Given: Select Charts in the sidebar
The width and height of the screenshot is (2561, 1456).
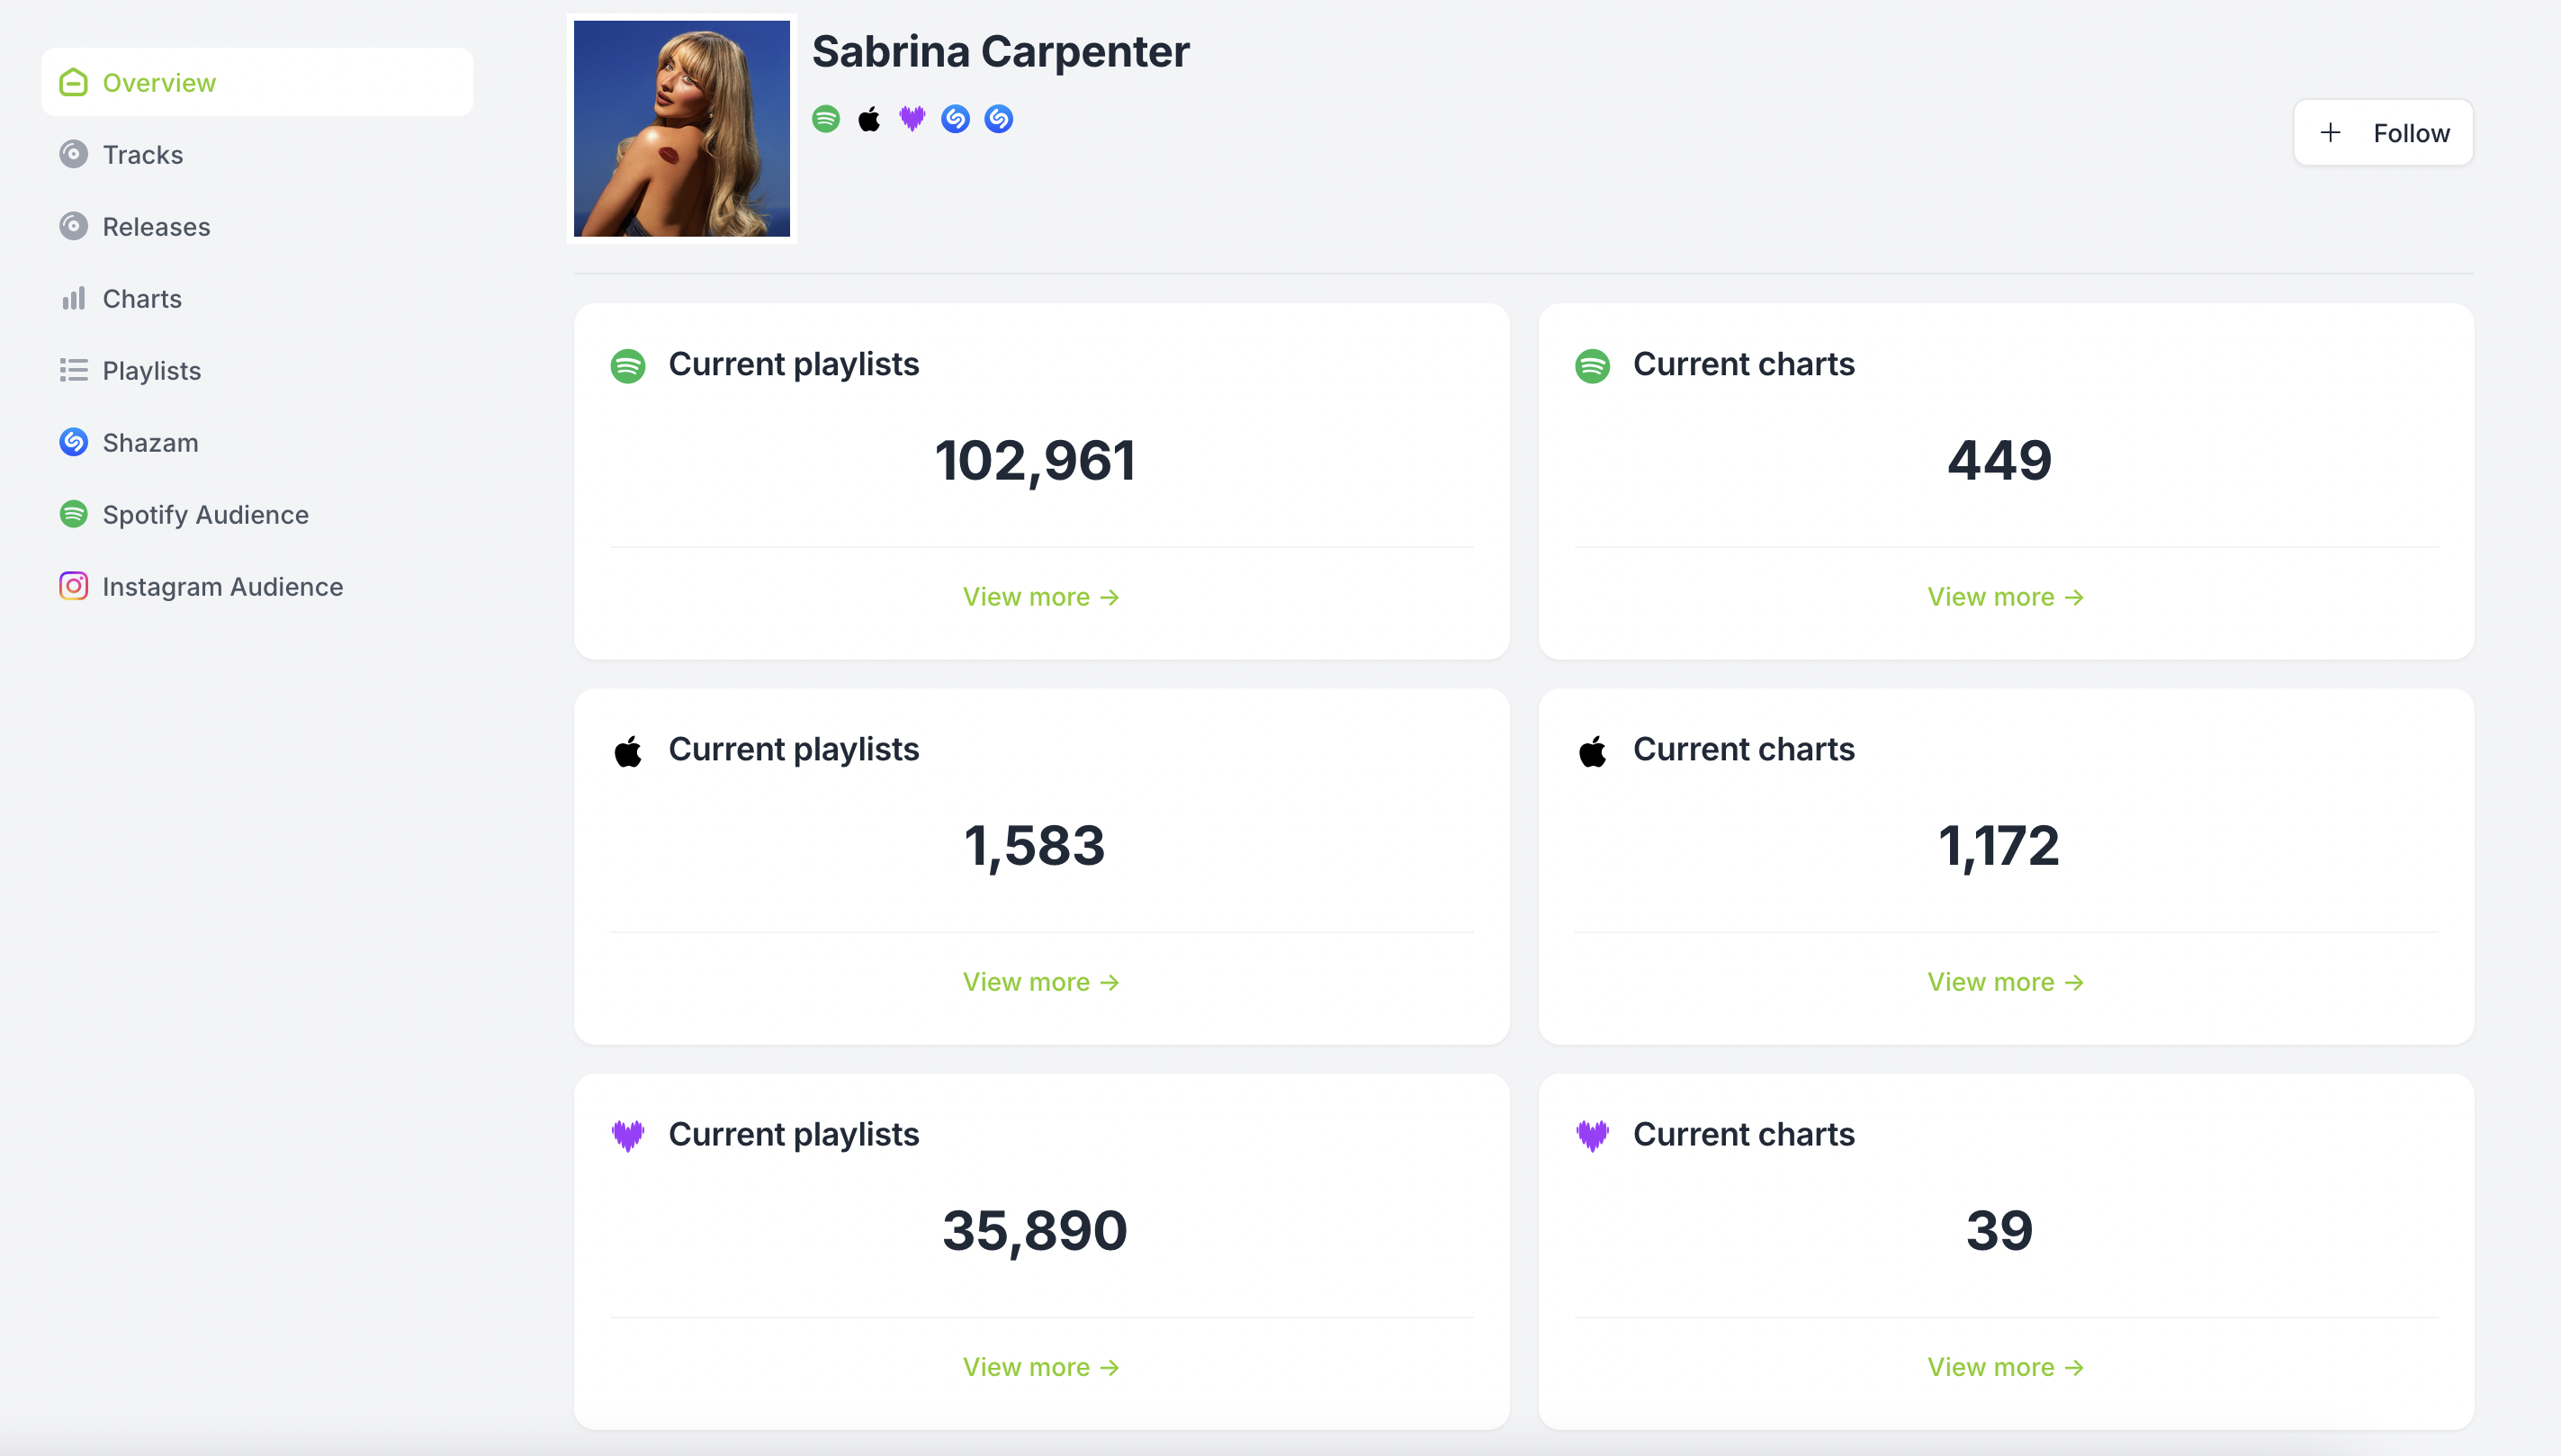Looking at the screenshot, I should (257, 298).
